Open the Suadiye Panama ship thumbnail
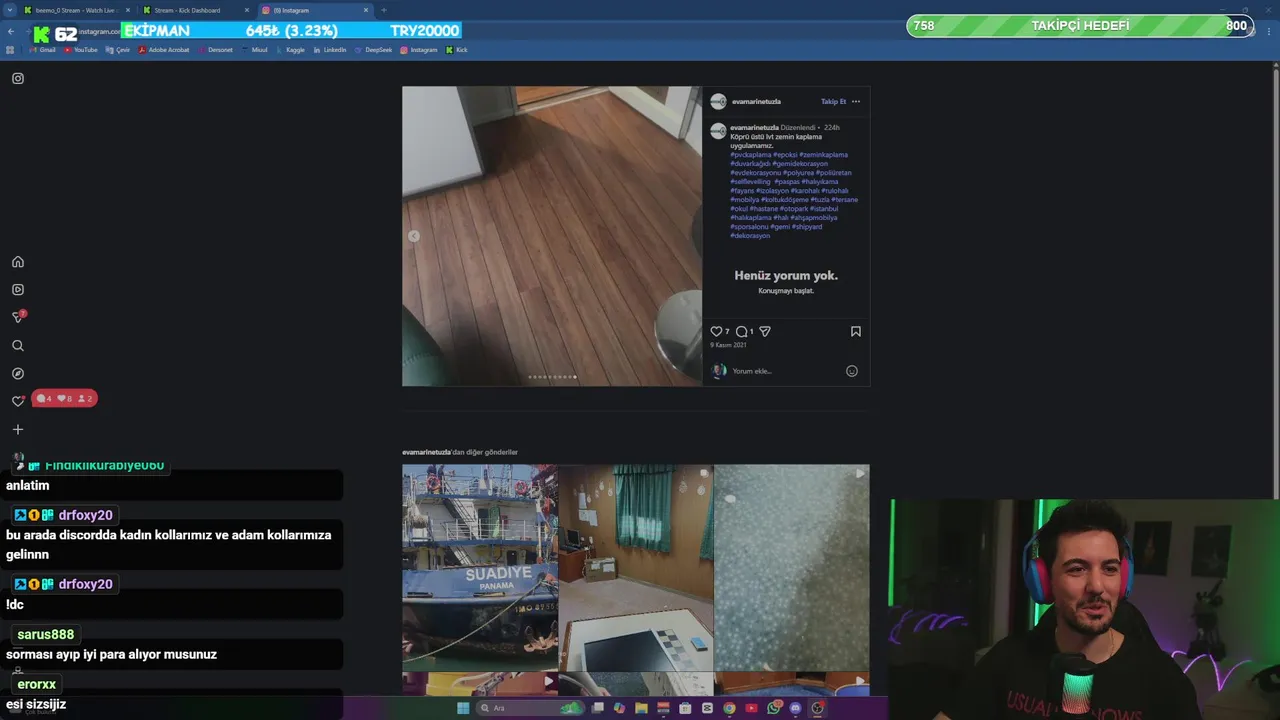1280x720 pixels. click(x=480, y=567)
